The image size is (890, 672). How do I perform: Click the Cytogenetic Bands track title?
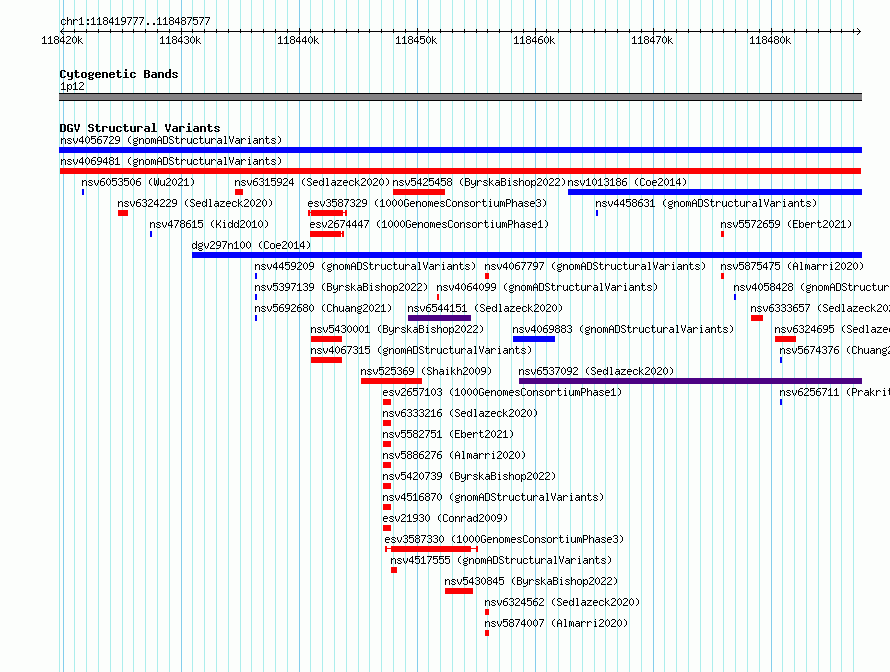pyautogui.click(x=119, y=74)
